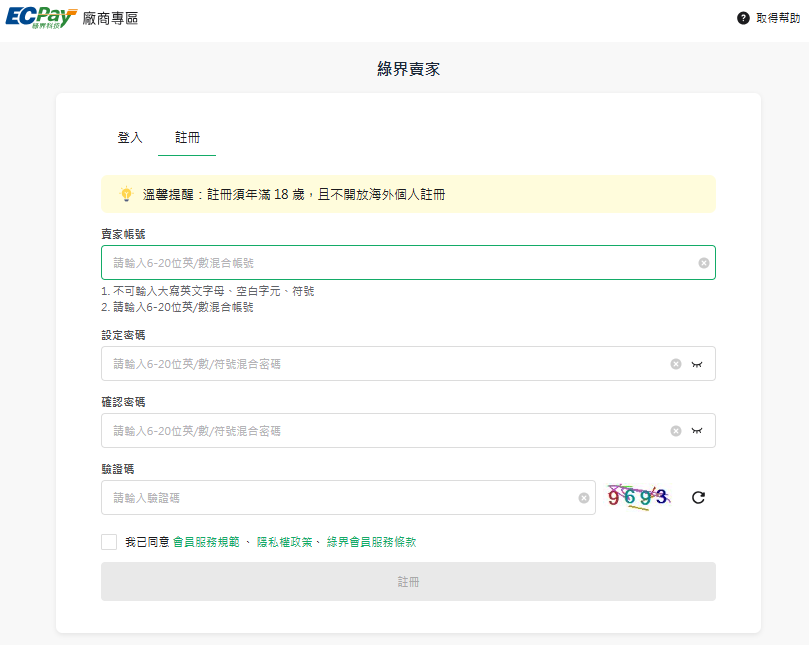Screen dimensions: 809x645
Task: Click the help question mark icon
Action: pos(743,18)
